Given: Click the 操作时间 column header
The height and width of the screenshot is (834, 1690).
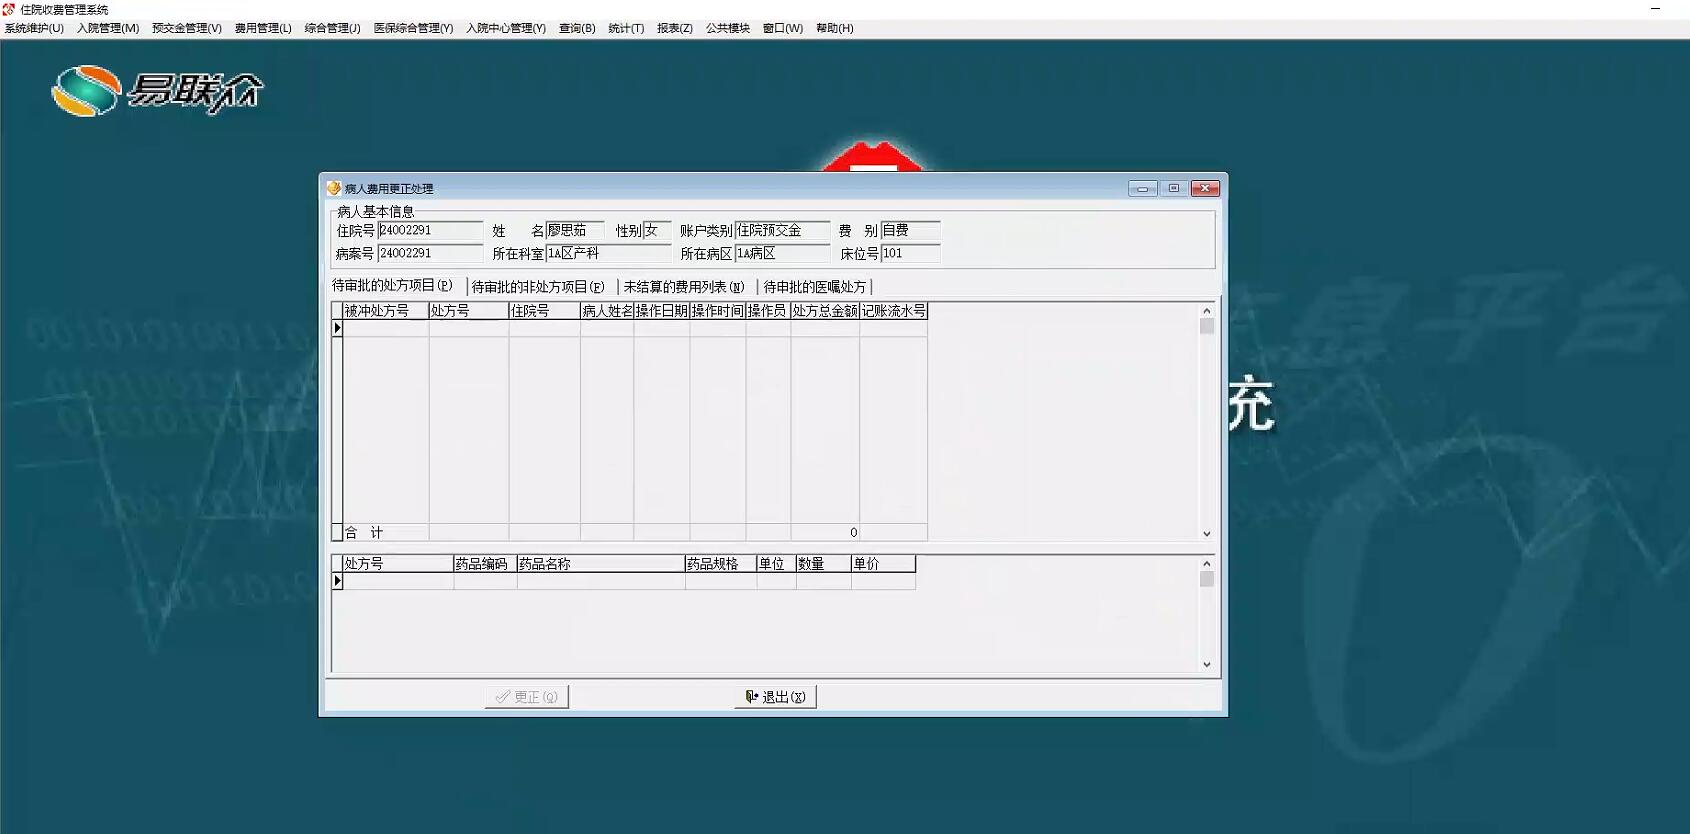Looking at the screenshot, I should [x=718, y=311].
